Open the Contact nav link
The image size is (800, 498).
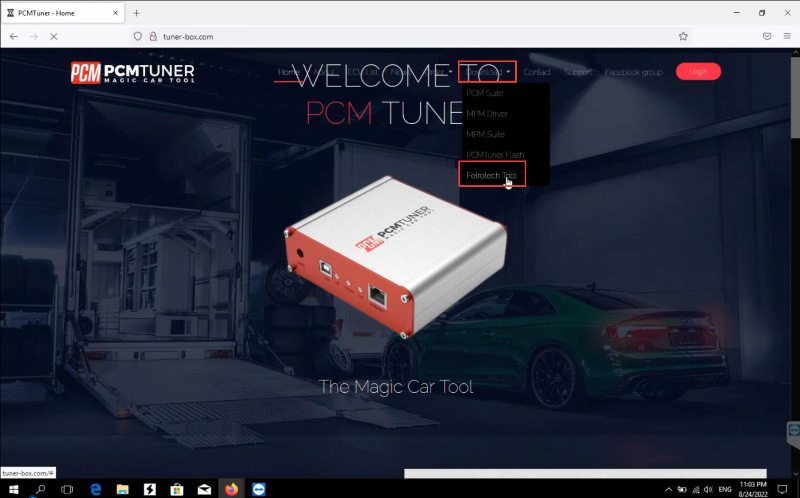pos(537,72)
